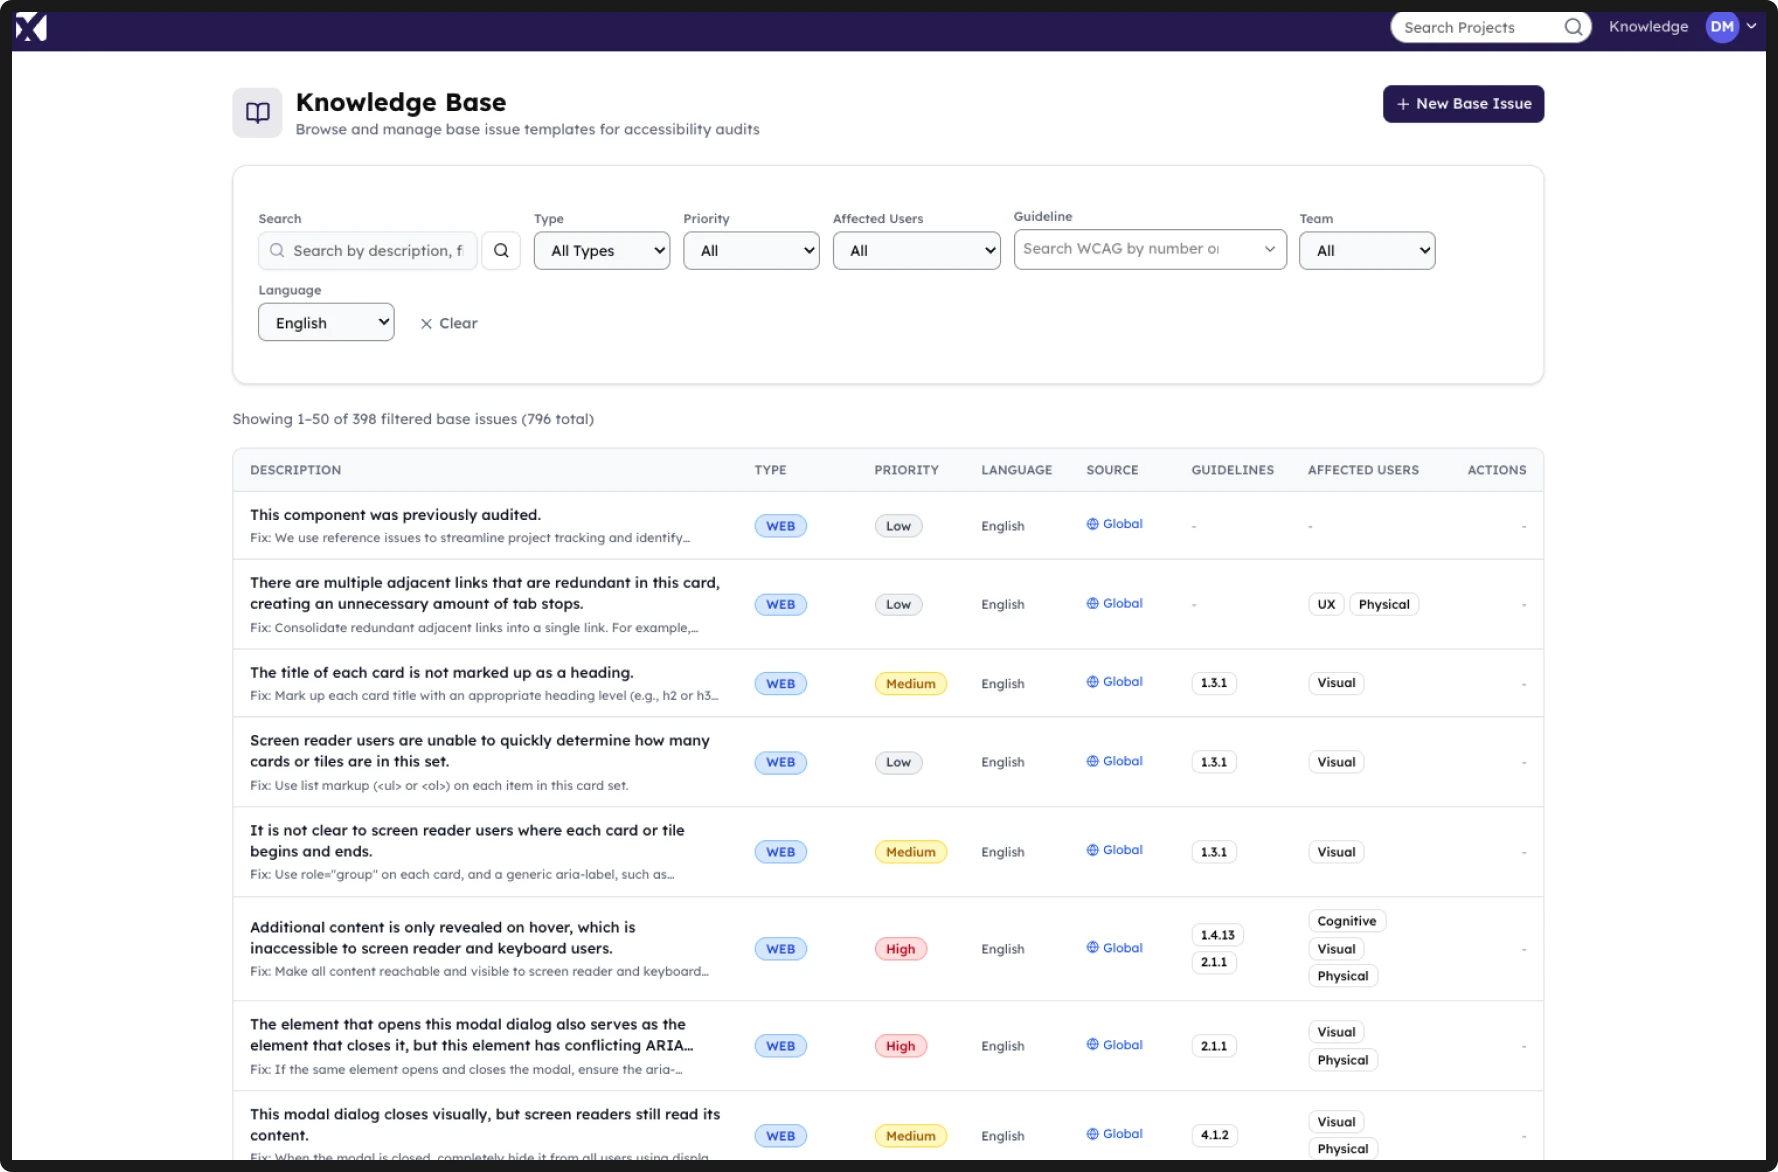
Task: Click the UX affected users tag
Action: [1326, 604]
